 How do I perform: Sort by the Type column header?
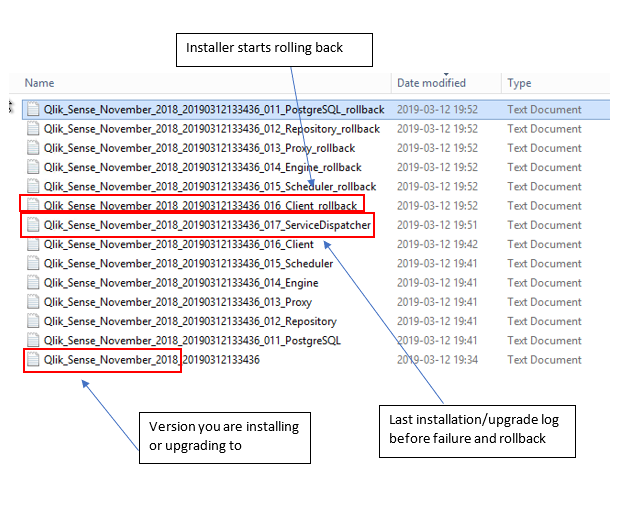[519, 83]
